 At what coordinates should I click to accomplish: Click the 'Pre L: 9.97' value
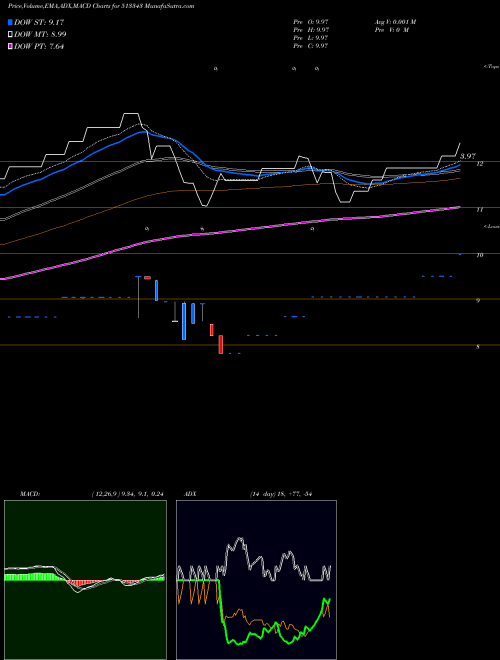(x=311, y=38)
